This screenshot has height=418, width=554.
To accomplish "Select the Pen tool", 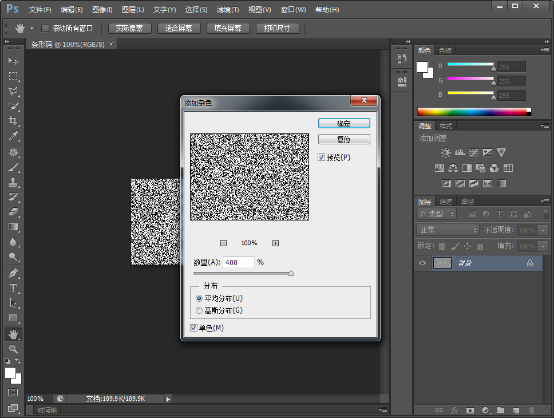I will [13, 273].
